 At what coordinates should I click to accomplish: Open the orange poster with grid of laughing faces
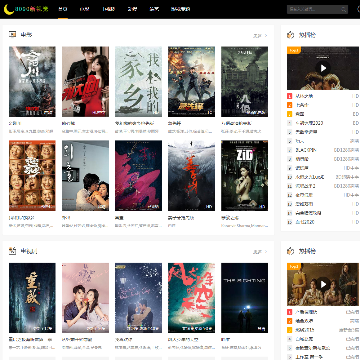click(x=32, y=175)
